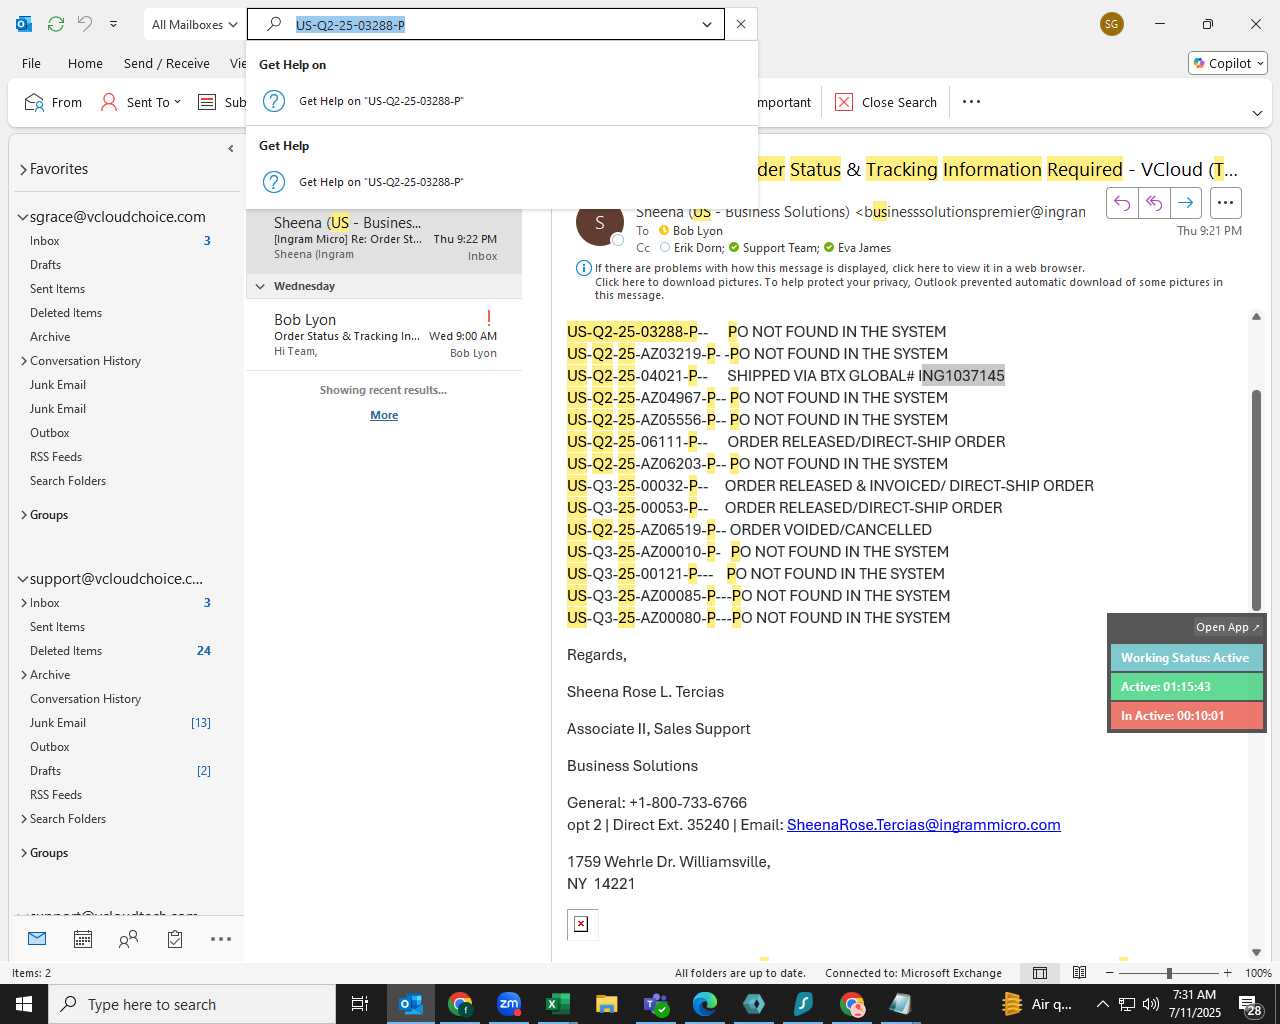Viewport: 1280px width, 1024px height.
Task: Click the Working Status: Active bar
Action: point(1186,658)
